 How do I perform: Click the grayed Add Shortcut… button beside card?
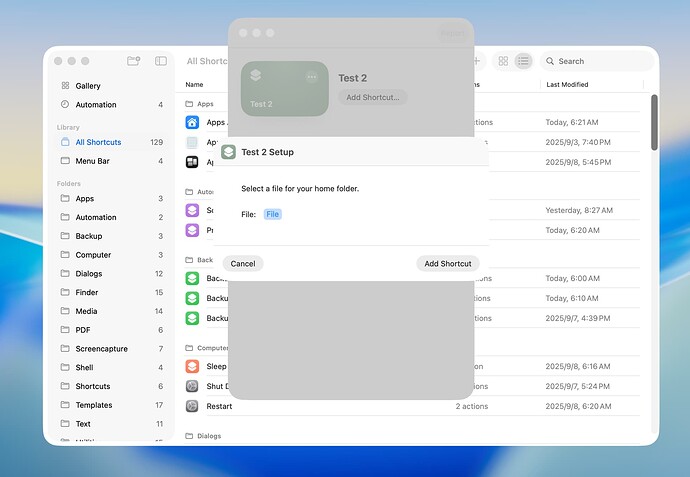[x=372, y=97]
